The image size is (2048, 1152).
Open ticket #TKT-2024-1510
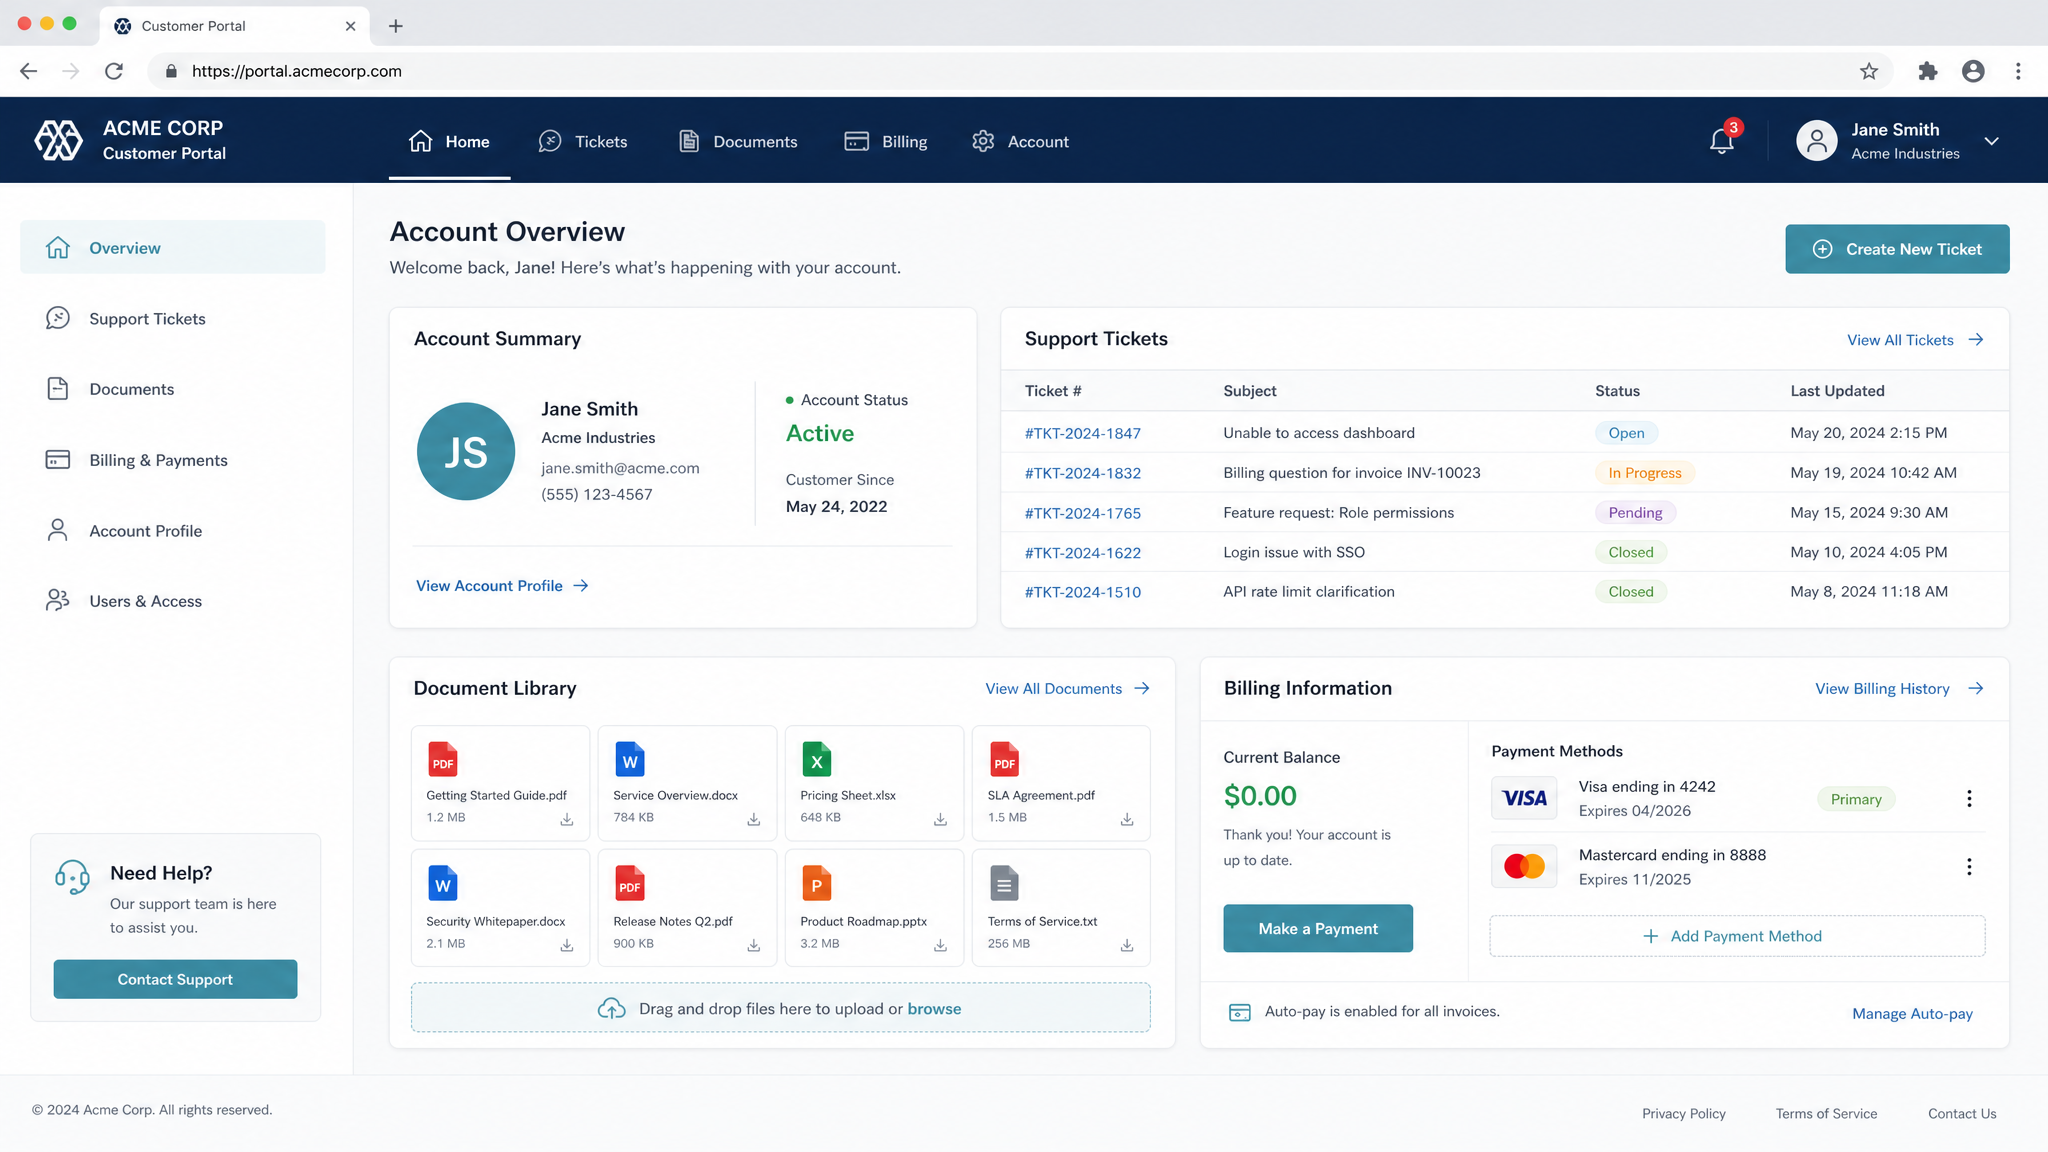coord(1082,592)
